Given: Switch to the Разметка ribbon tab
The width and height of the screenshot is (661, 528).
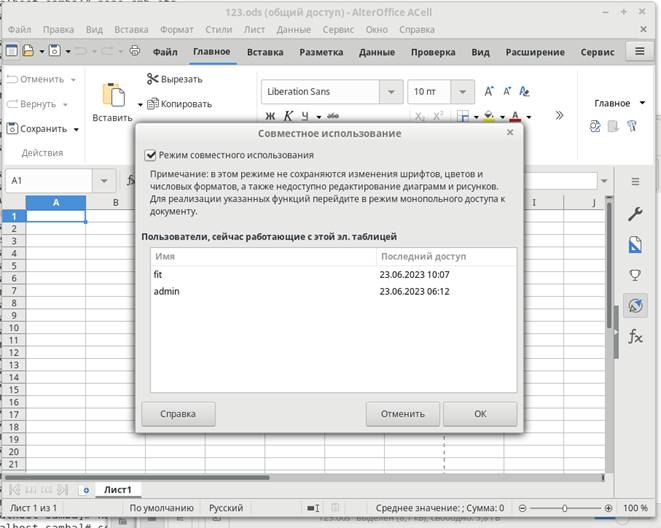Looking at the screenshot, I should click(321, 52).
